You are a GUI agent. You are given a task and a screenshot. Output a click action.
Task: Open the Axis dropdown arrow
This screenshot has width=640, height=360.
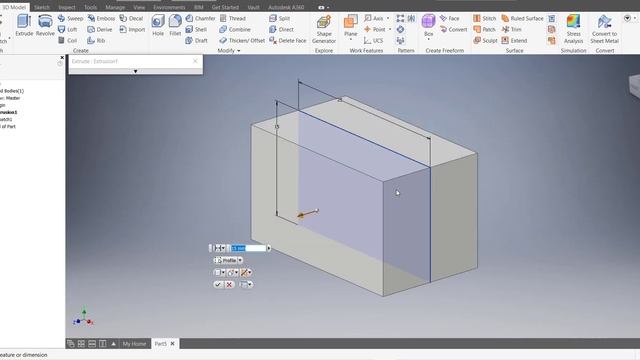(388, 18)
